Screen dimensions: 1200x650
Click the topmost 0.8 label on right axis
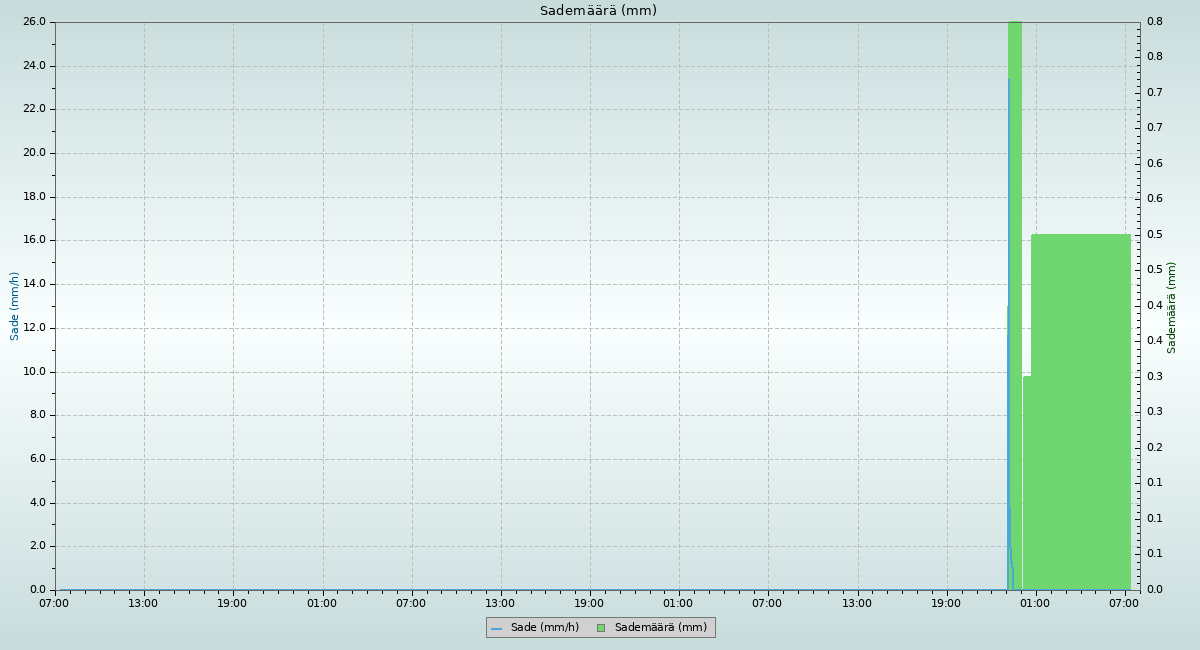(1154, 22)
